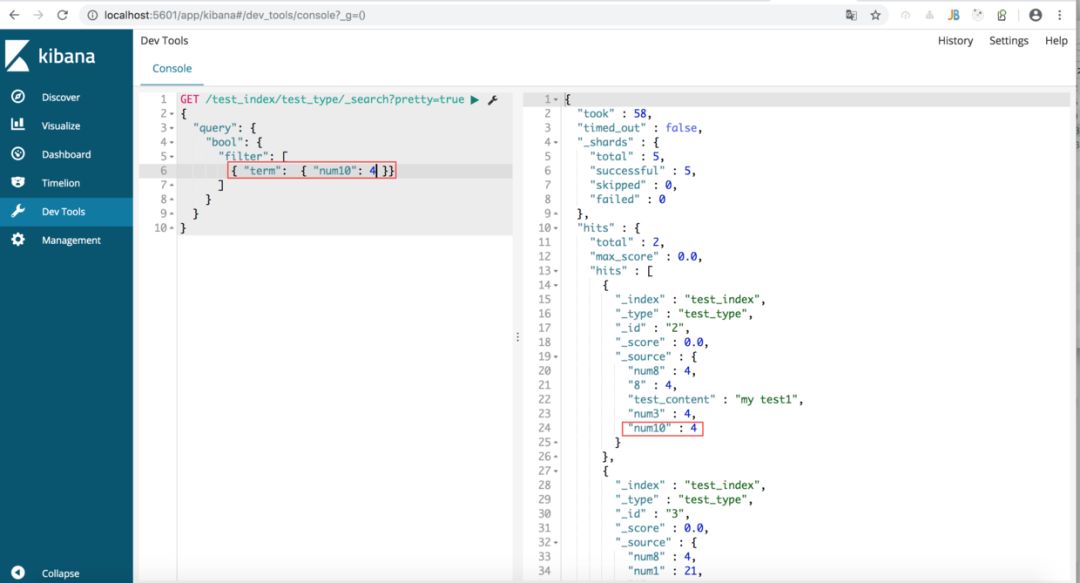Collapse the "hits" object at response line 10
Viewport: 1080px width, 583px height.
pos(556,228)
